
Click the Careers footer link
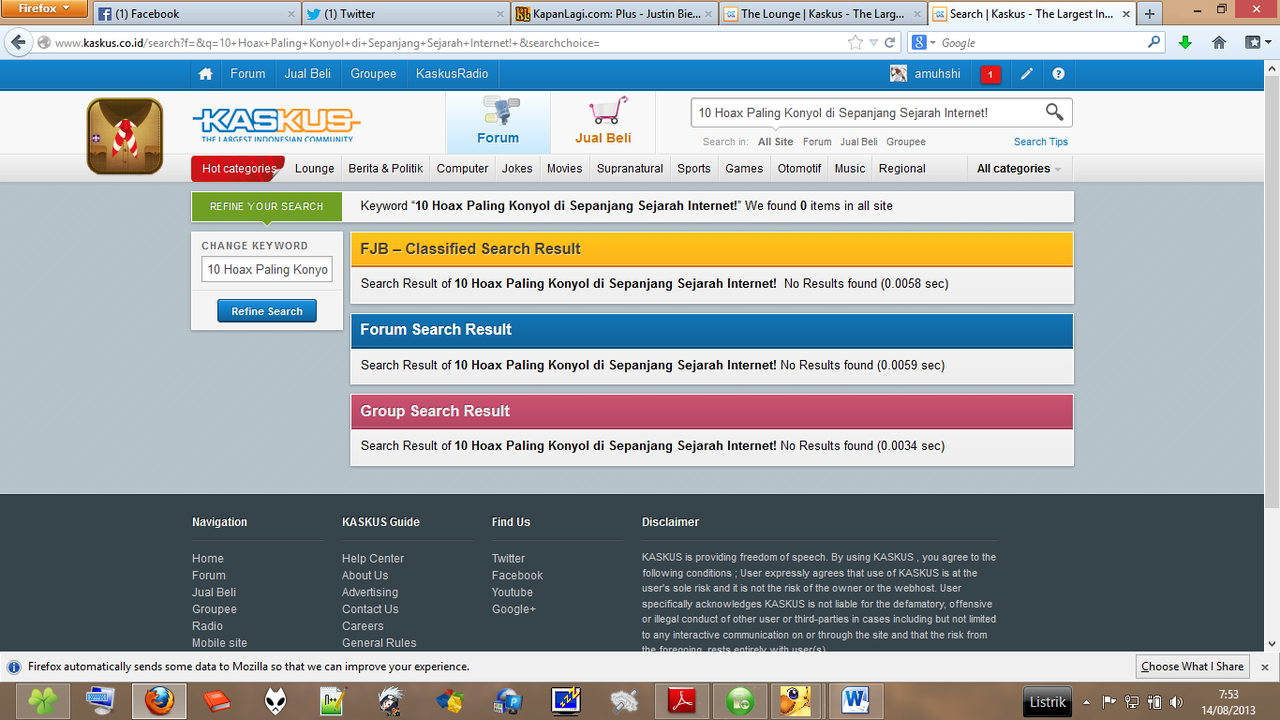363,626
